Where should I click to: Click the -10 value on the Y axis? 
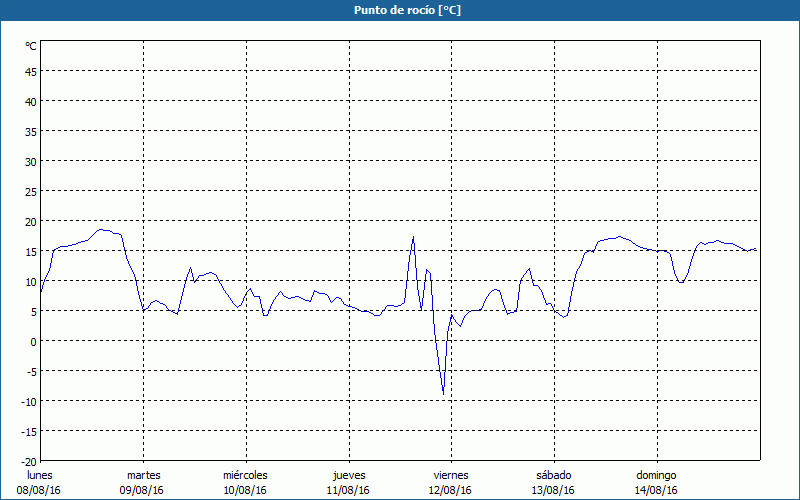29,401
